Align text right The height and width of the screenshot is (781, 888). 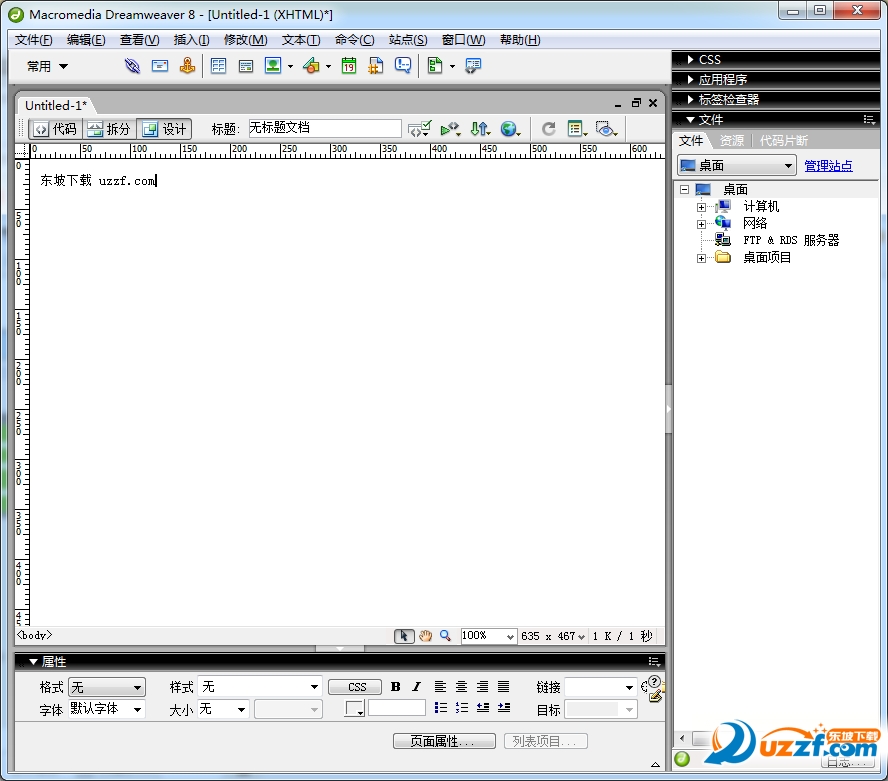tap(483, 687)
